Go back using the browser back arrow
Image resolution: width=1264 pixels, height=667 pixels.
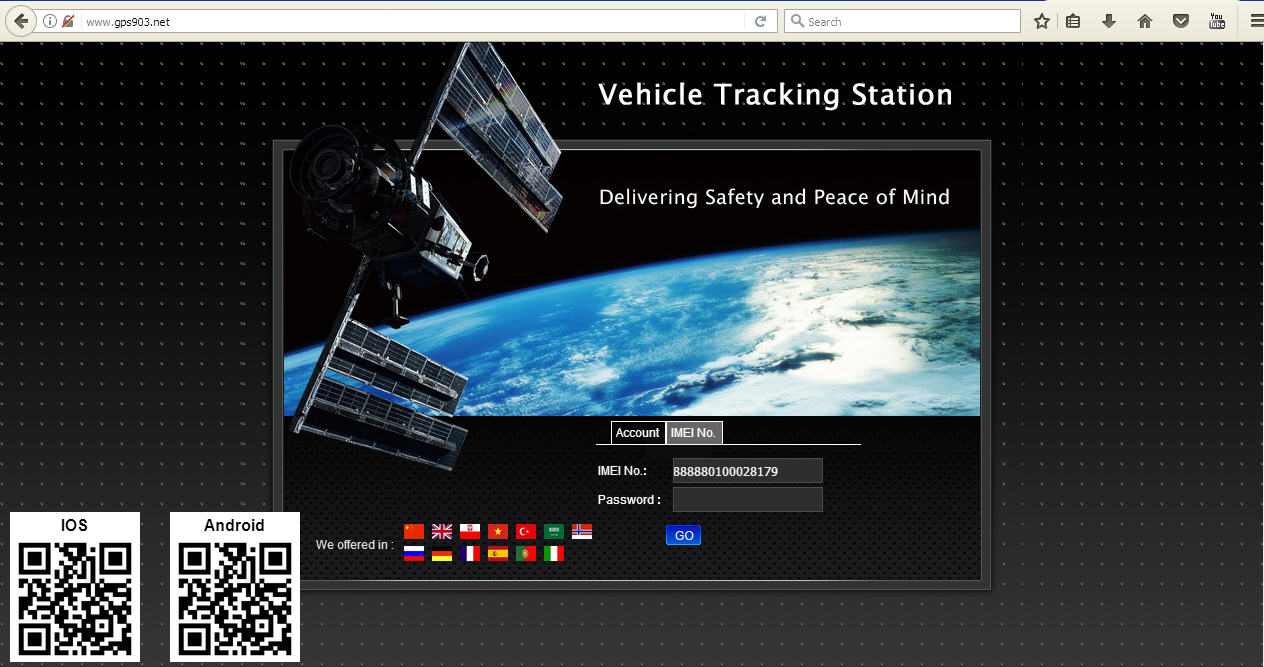point(21,21)
